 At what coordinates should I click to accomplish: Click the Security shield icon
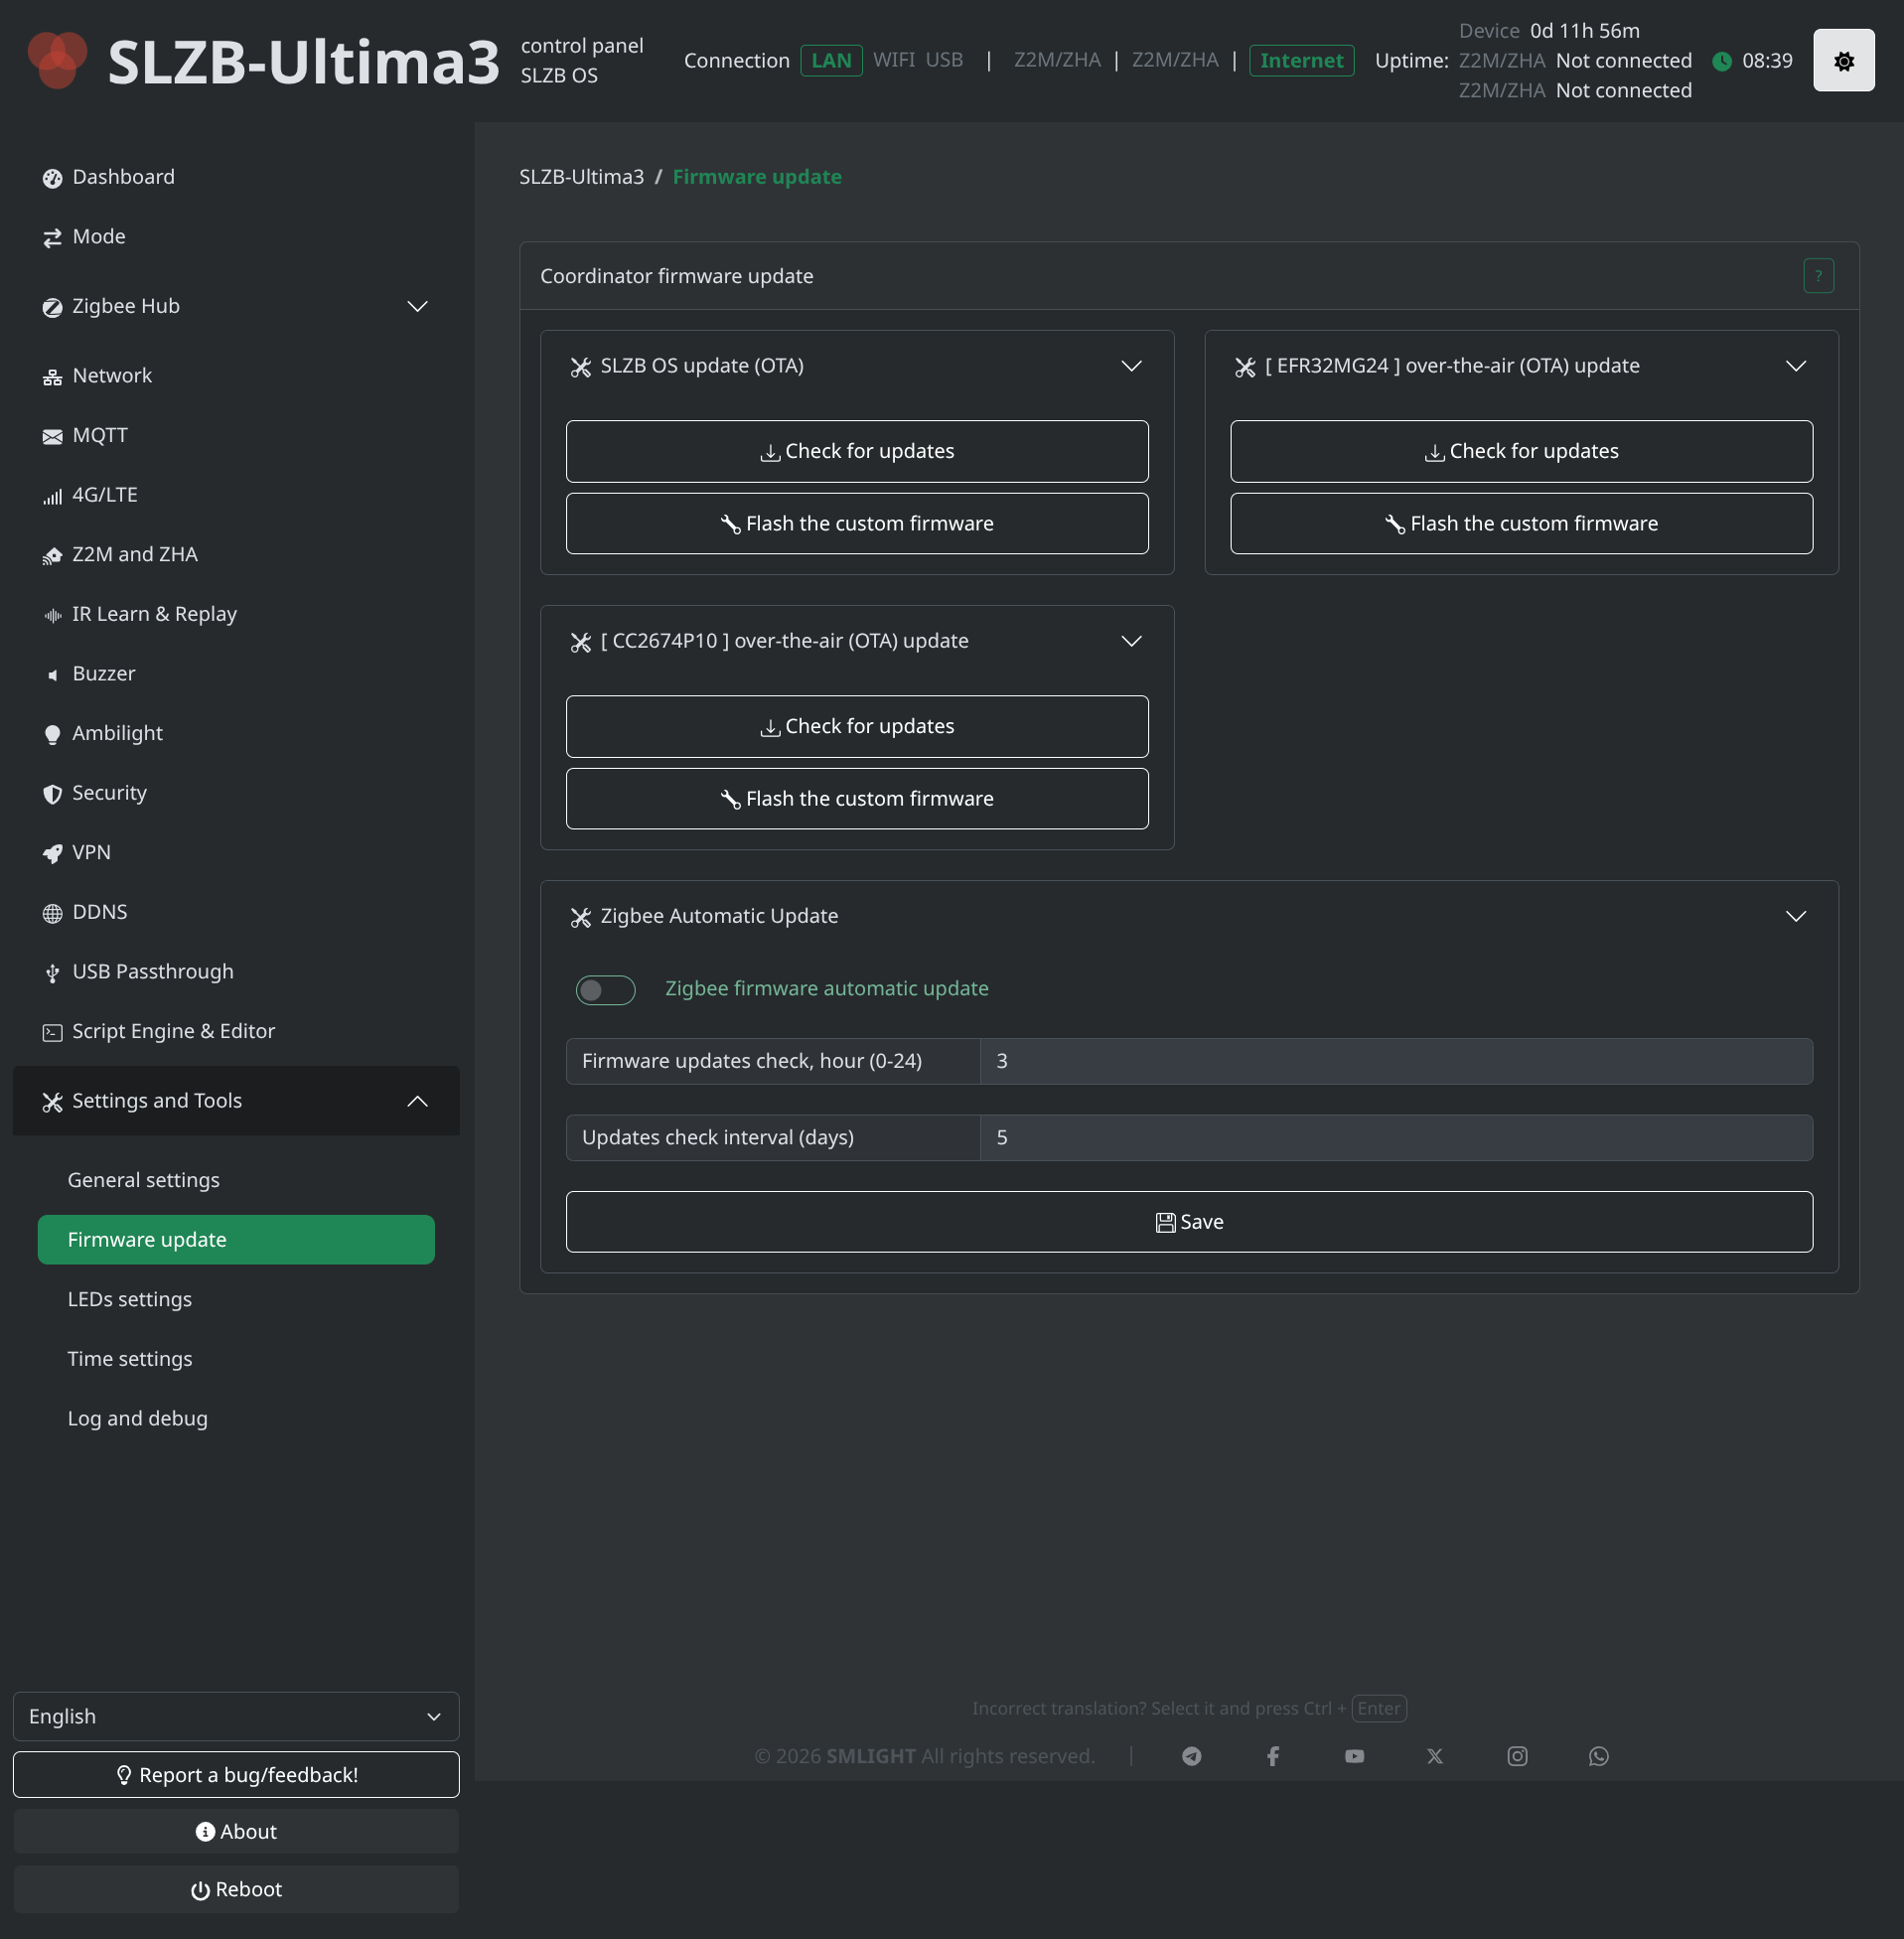click(52, 794)
